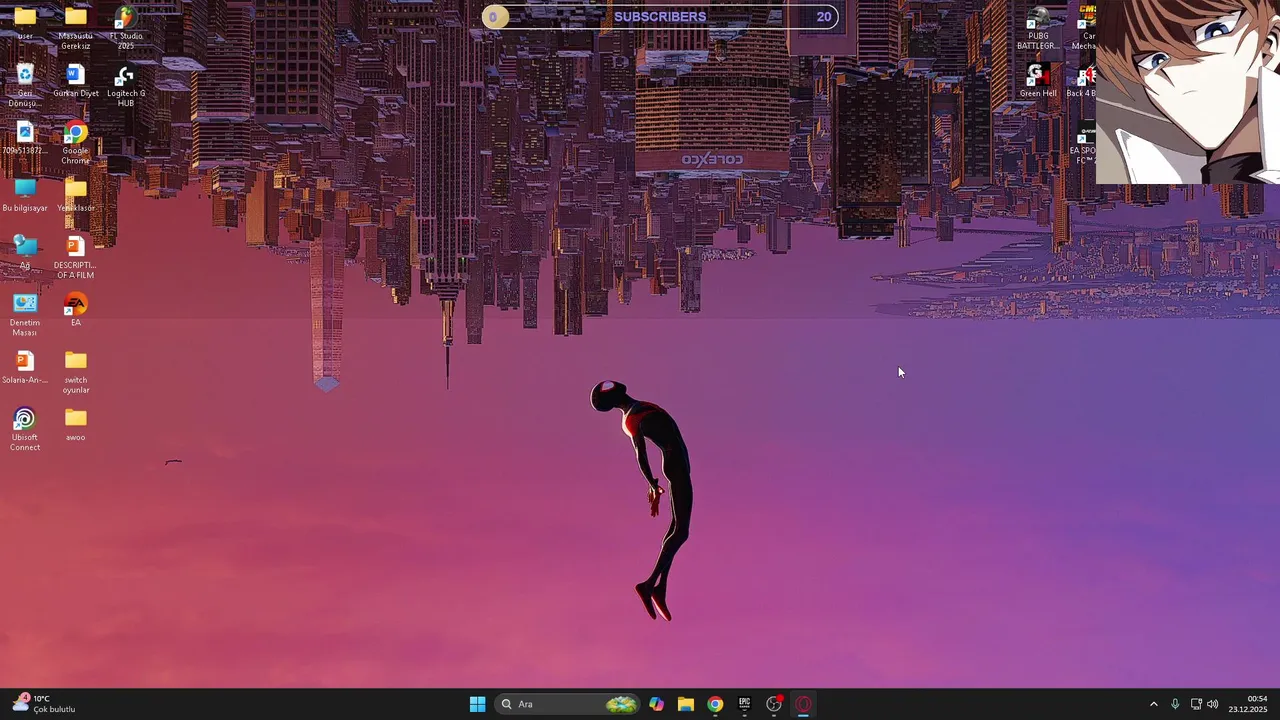Select the 709s51387 image file
Viewport: 1280px width, 720px height.
click(x=25, y=138)
